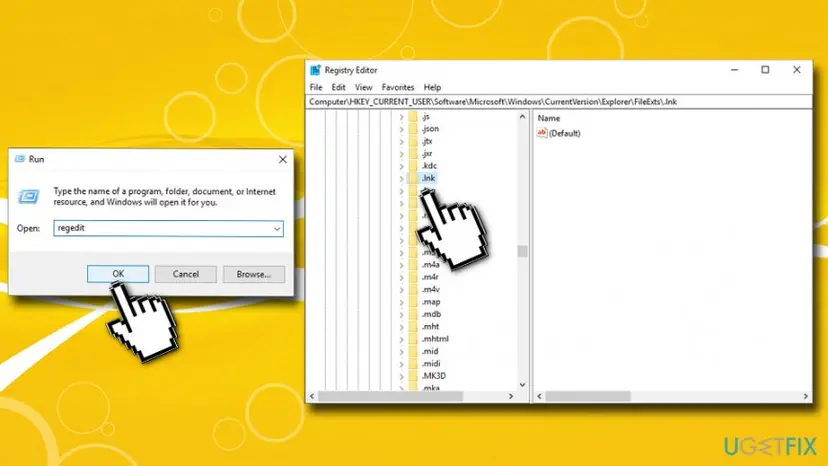Viewport: 828px width, 466px height.
Task: Select the .jtx key in the tree
Action: tap(427, 141)
